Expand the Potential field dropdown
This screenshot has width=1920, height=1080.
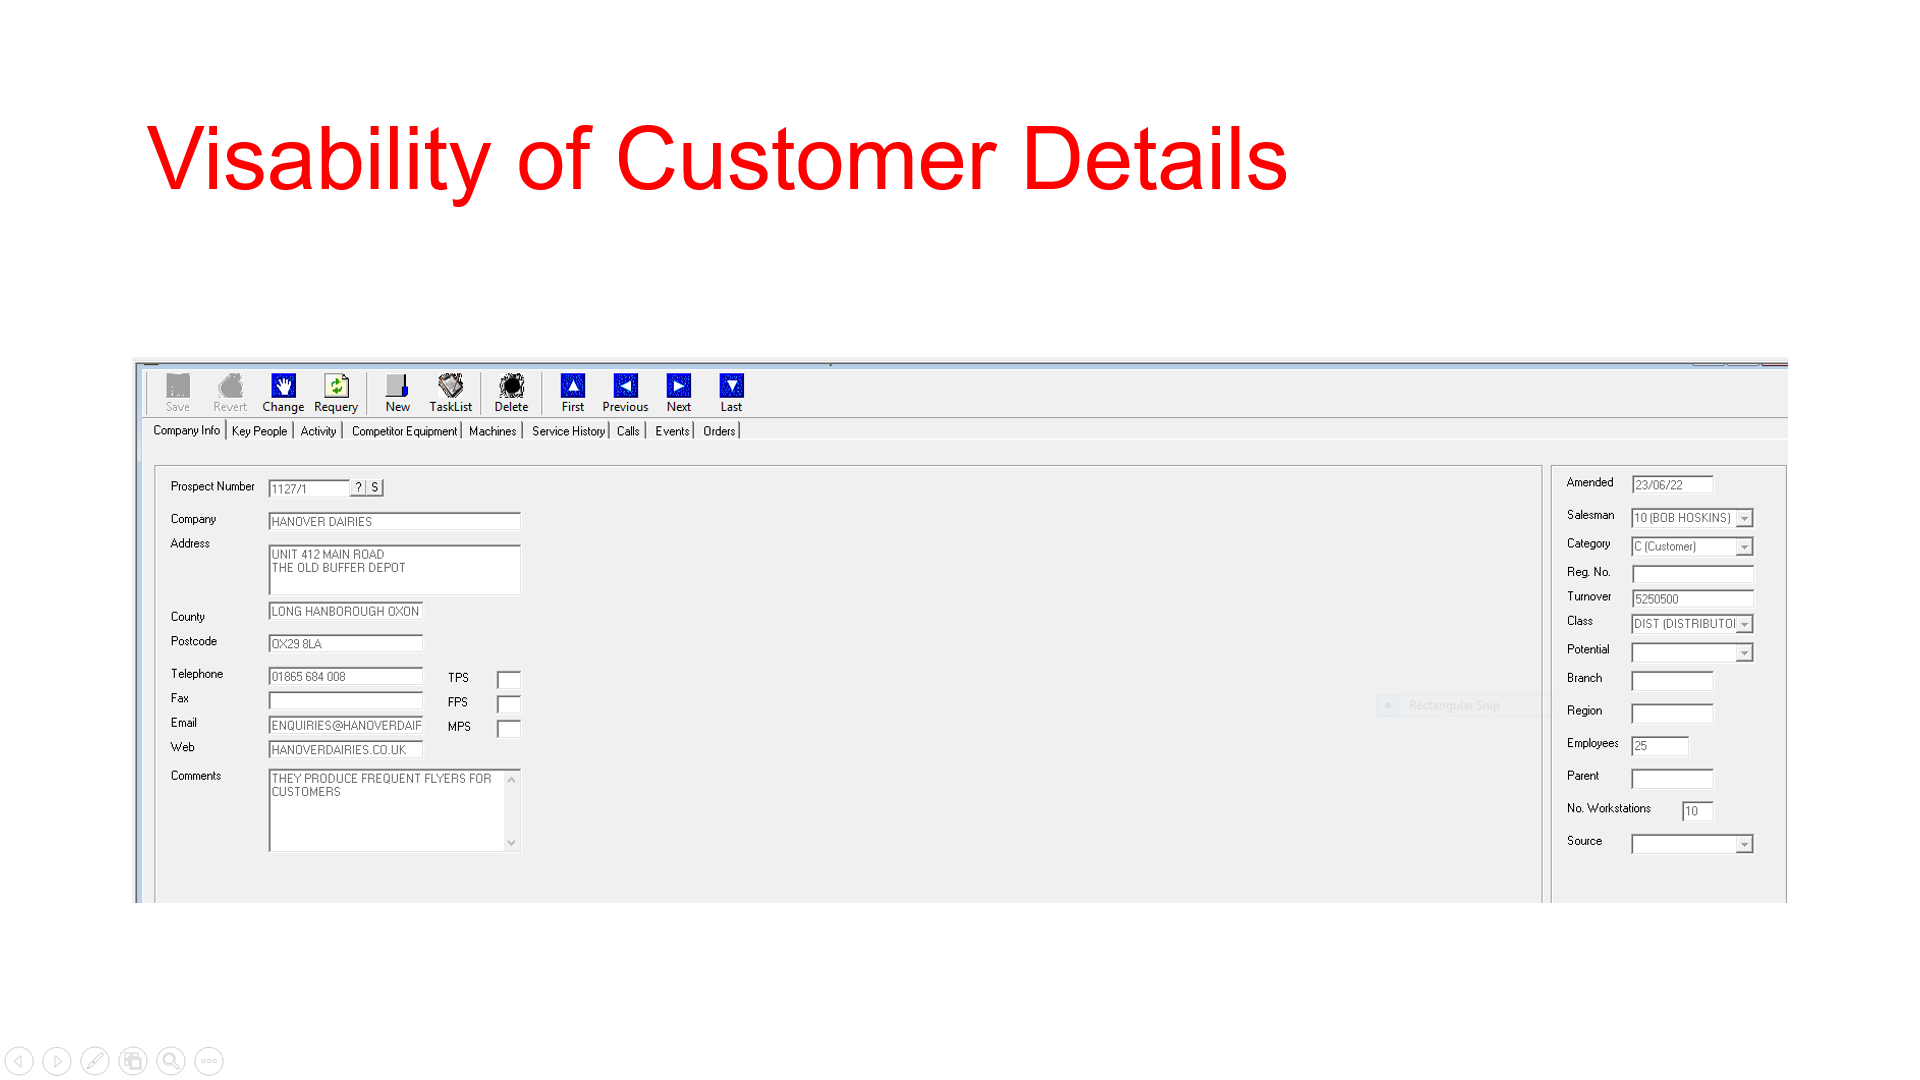pos(1745,651)
